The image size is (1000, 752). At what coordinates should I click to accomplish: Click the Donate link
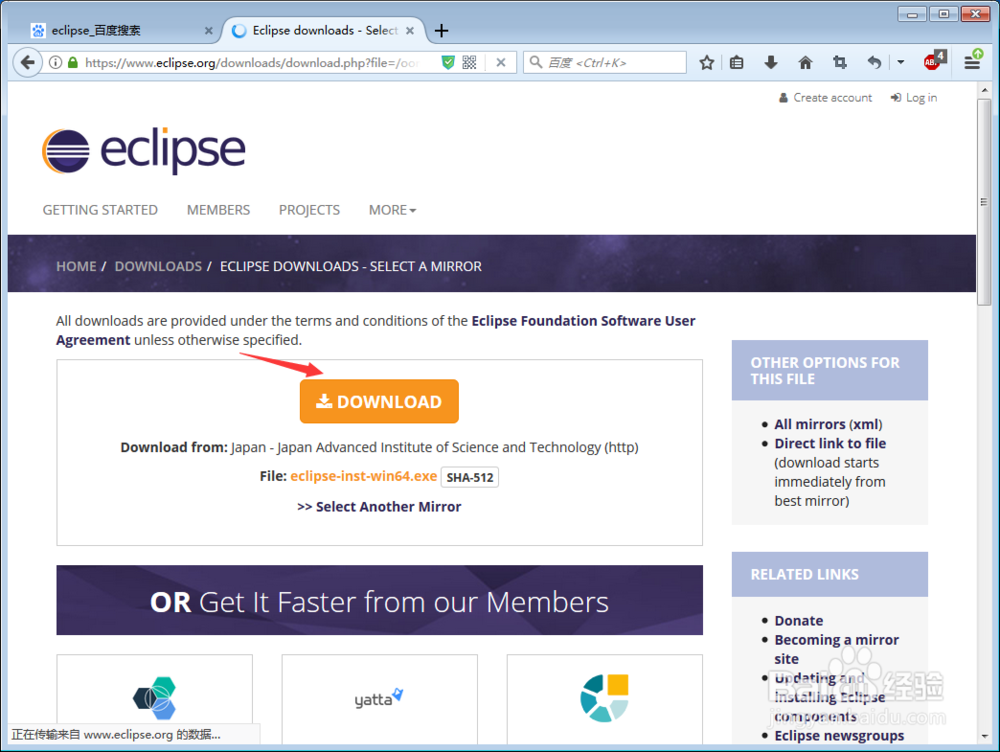798,621
